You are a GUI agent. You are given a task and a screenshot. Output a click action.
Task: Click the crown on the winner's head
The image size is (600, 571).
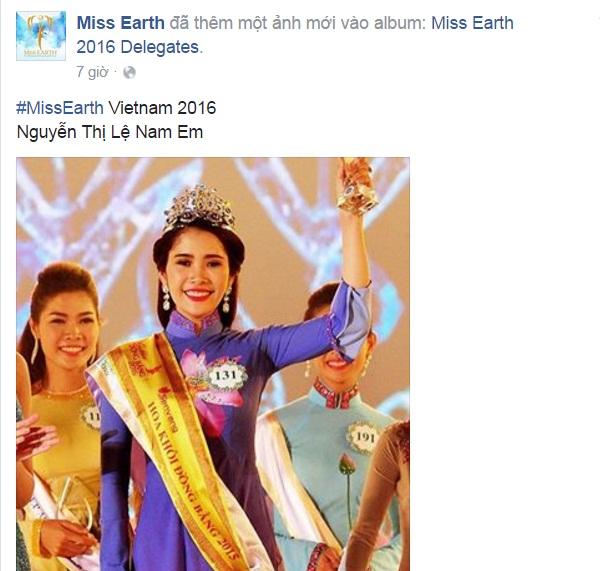pyautogui.click(x=199, y=207)
